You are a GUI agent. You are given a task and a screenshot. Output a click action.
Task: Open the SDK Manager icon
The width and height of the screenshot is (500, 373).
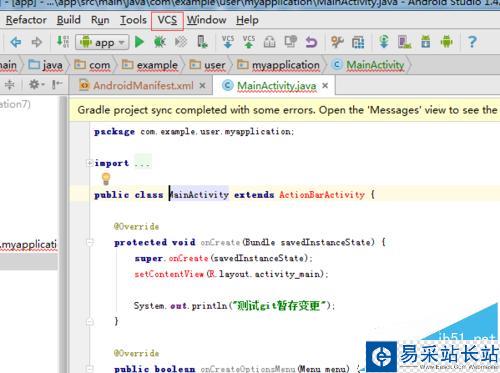425,42
